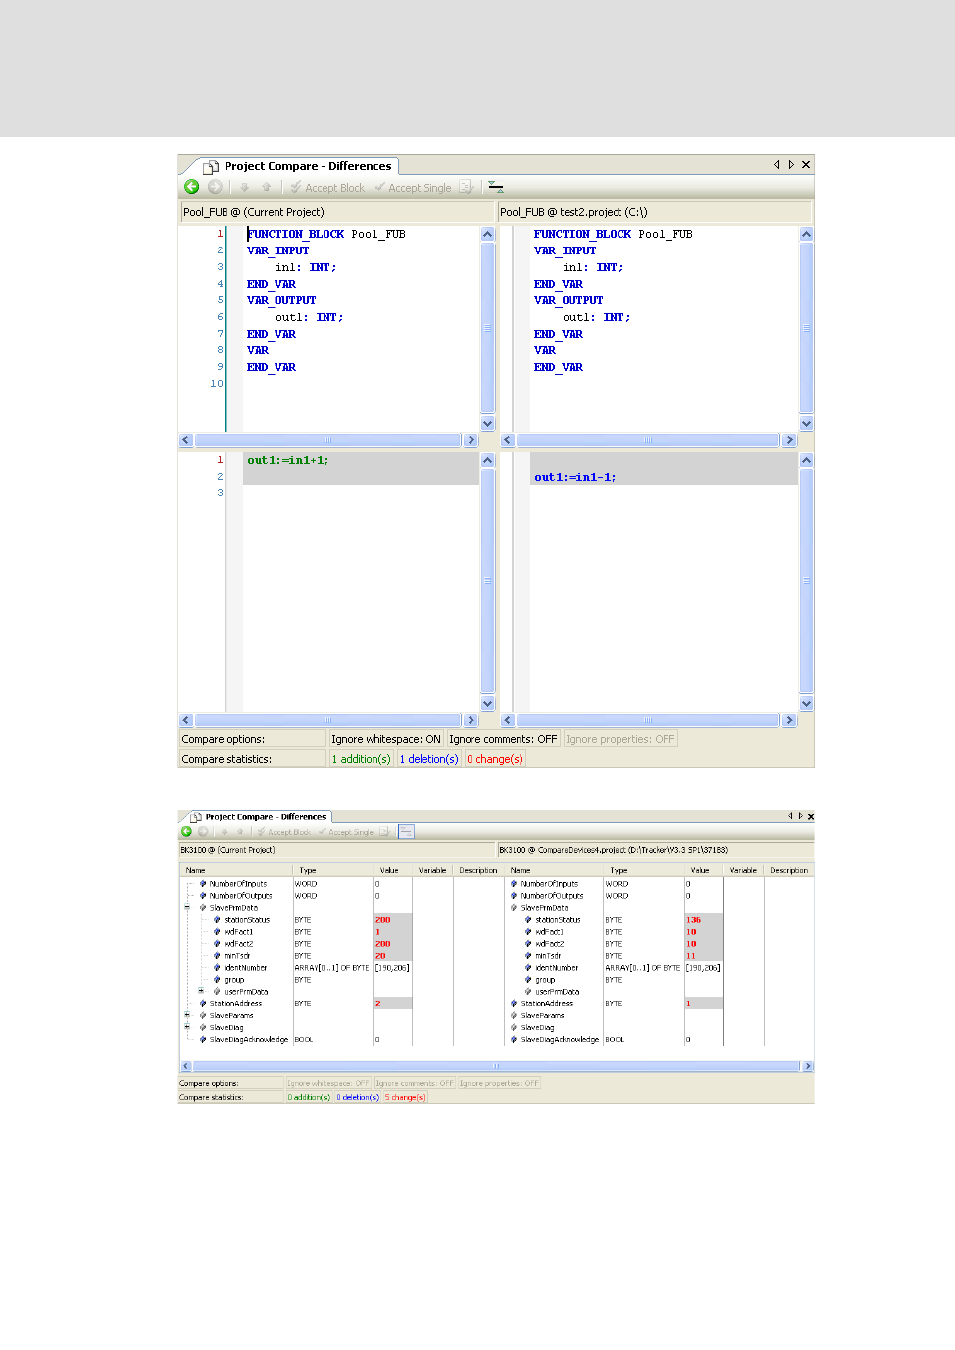This screenshot has width=955, height=1350.
Task: Click scroll-right arrow below left declaration pane
Action: click(x=471, y=440)
